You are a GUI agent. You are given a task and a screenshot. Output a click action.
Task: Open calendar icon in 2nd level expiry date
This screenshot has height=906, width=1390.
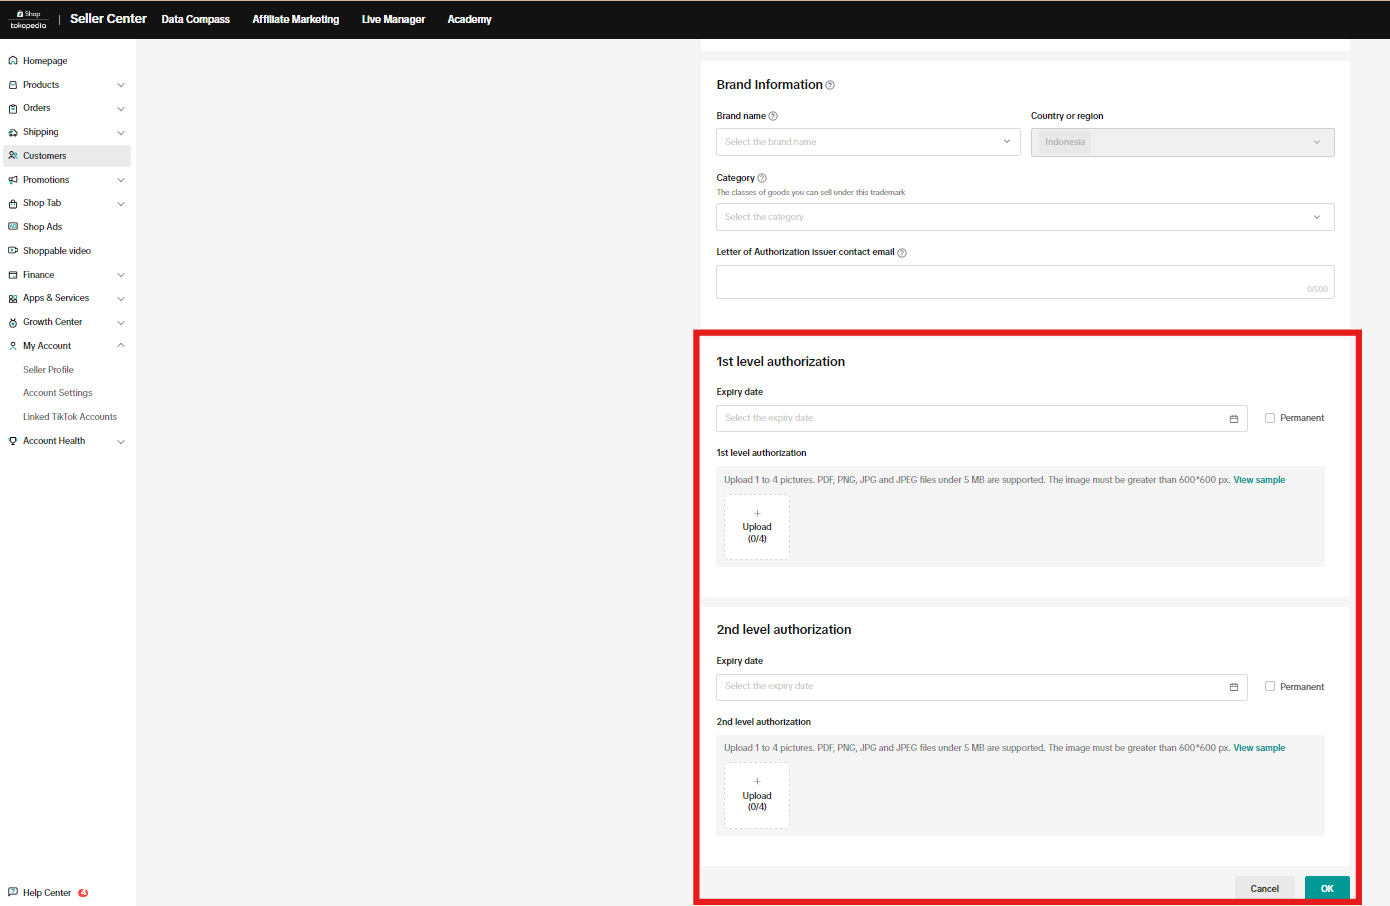point(1233,687)
